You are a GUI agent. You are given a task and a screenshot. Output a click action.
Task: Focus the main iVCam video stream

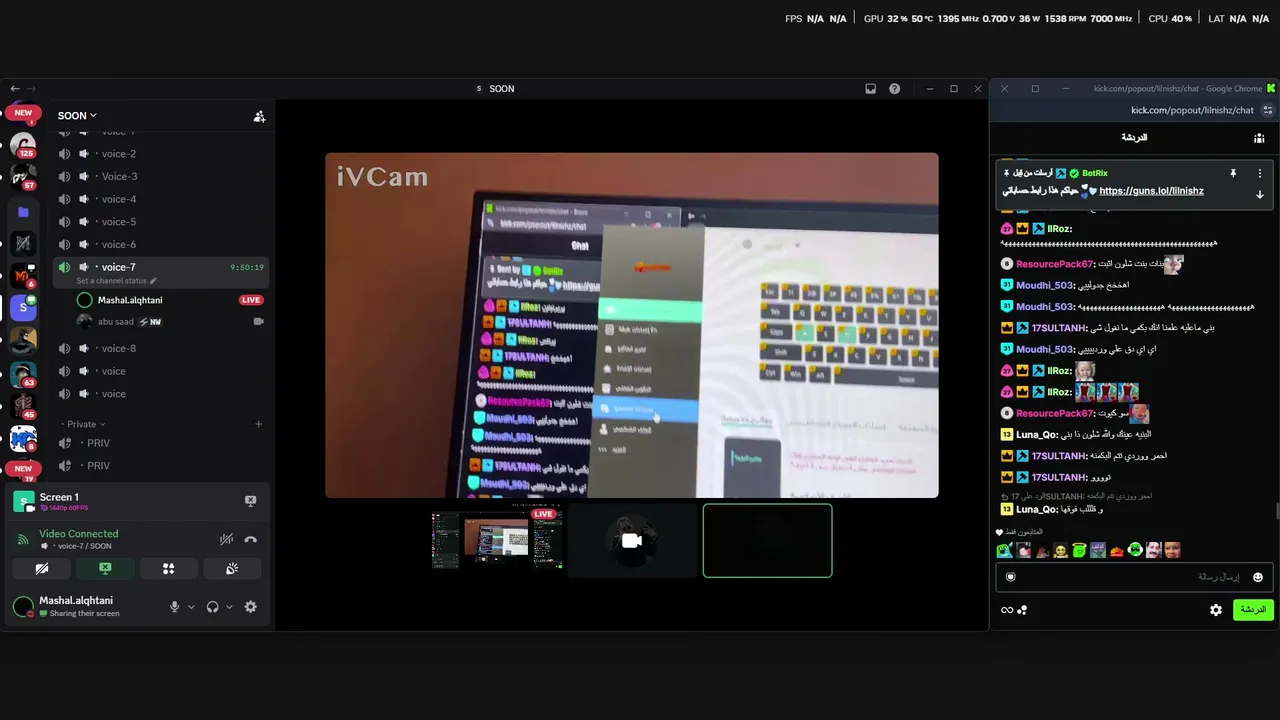point(632,325)
